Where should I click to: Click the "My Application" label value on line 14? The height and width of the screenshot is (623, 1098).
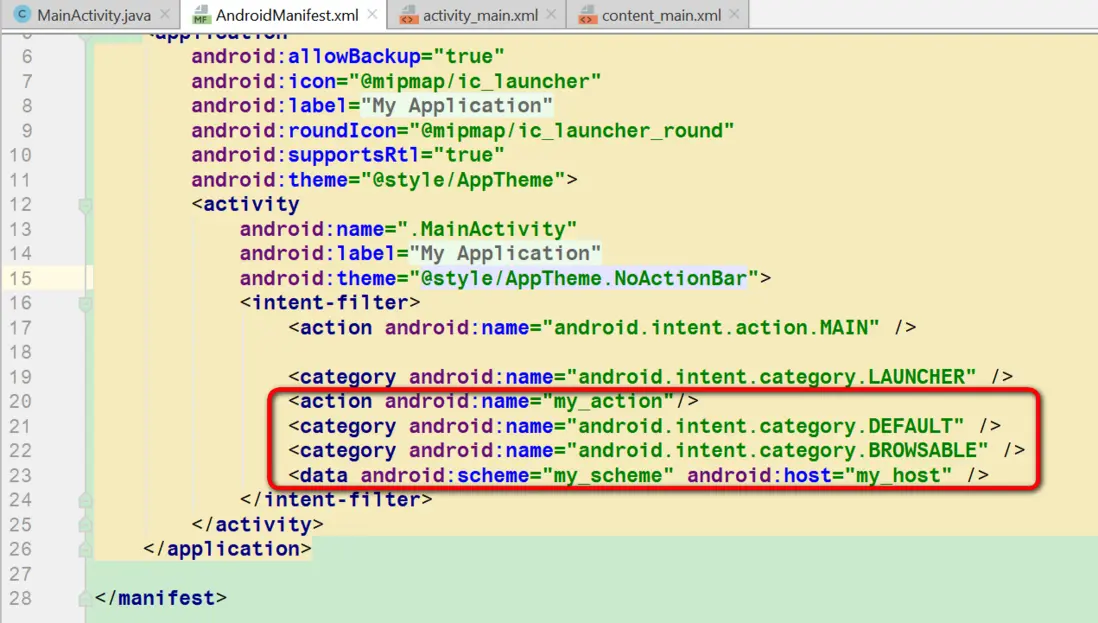click(x=505, y=253)
